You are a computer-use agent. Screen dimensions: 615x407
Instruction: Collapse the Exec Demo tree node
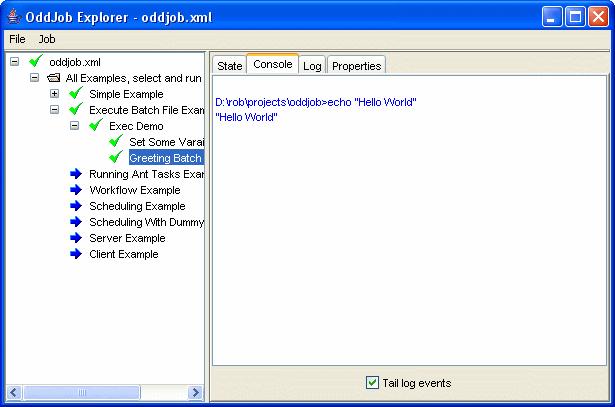(x=74, y=126)
